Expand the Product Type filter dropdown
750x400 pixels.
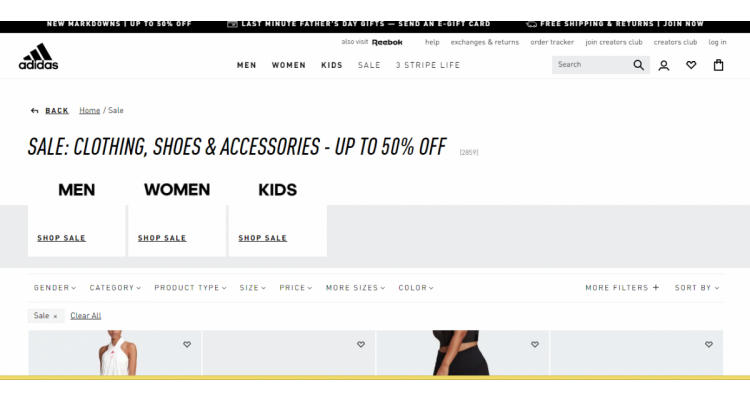pyautogui.click(x=190, y=288)
